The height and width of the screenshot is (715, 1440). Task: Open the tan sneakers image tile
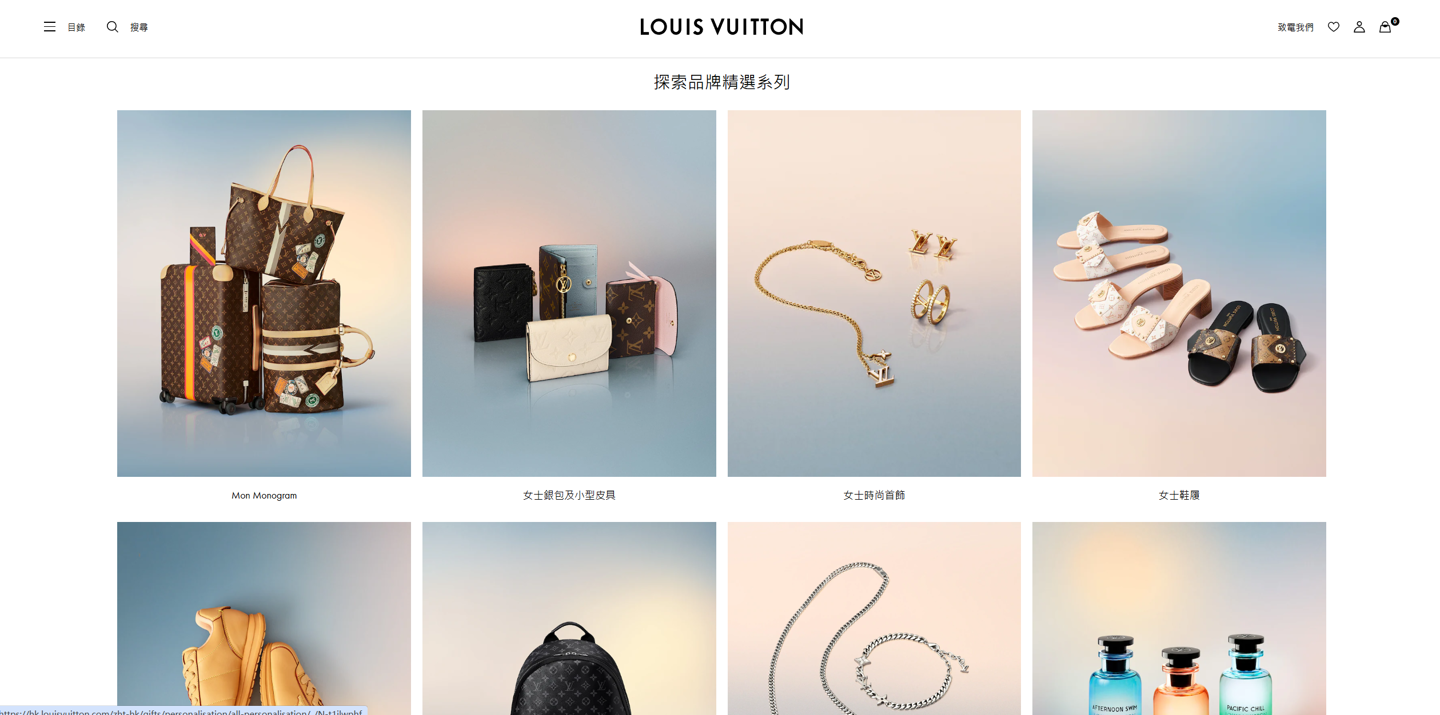point(264,618)
